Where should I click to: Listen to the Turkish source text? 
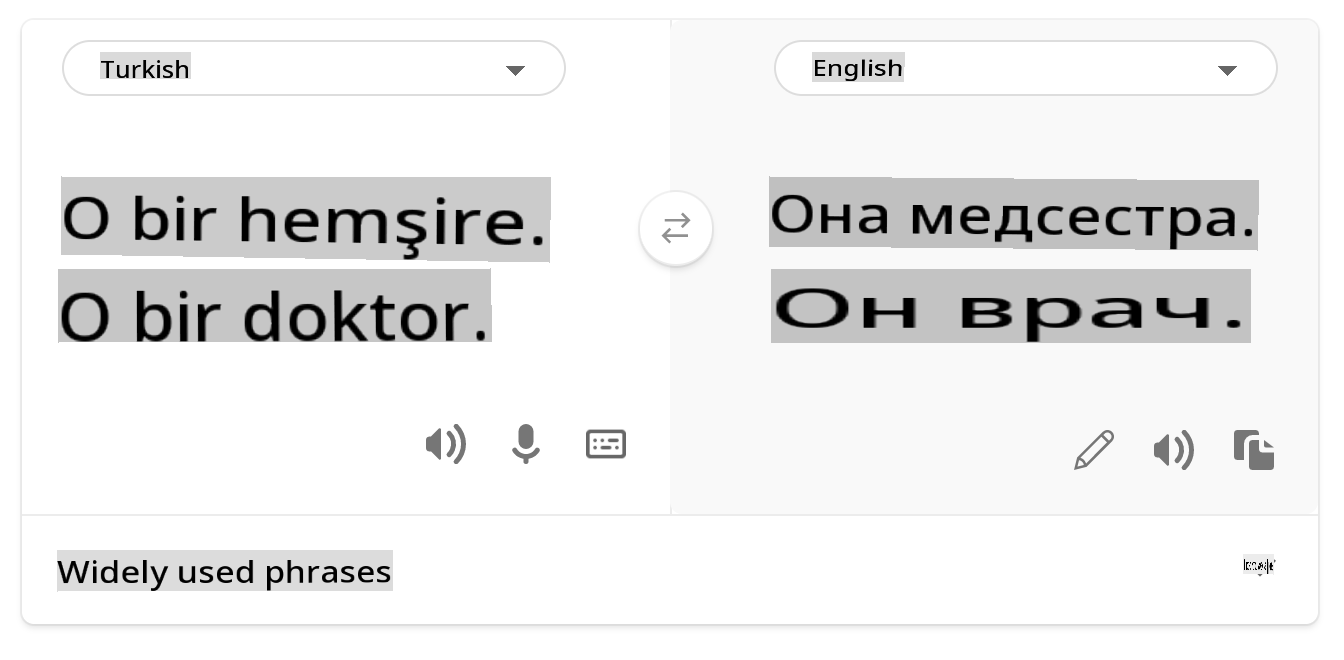446,444
